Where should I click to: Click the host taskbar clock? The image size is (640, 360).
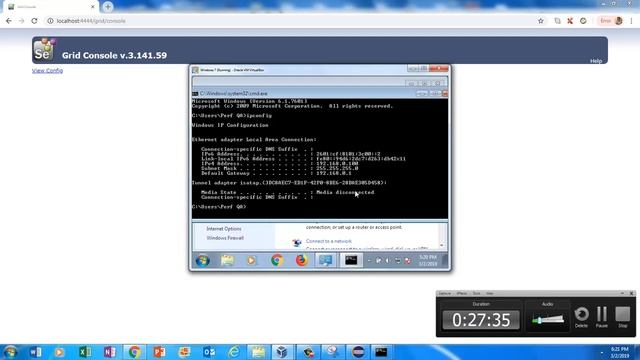click(x=620, y=353)
